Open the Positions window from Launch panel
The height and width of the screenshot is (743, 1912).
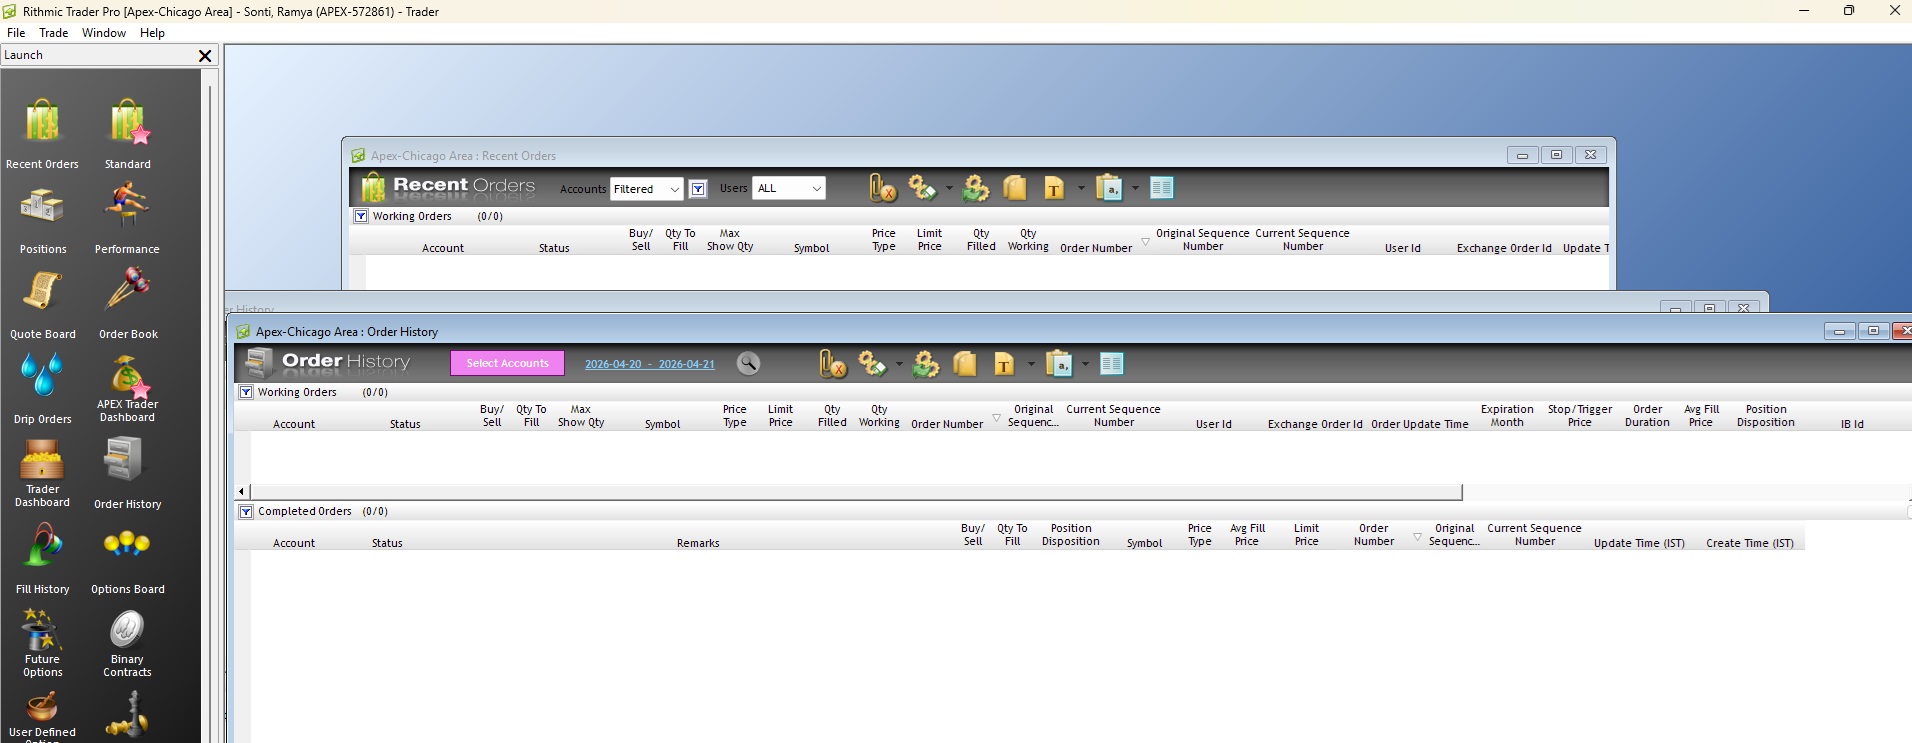42,207
